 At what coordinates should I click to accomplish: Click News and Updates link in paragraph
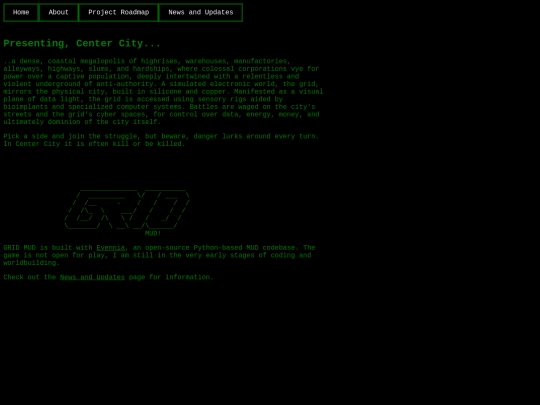pyautogui.click(x=92, y=277)
